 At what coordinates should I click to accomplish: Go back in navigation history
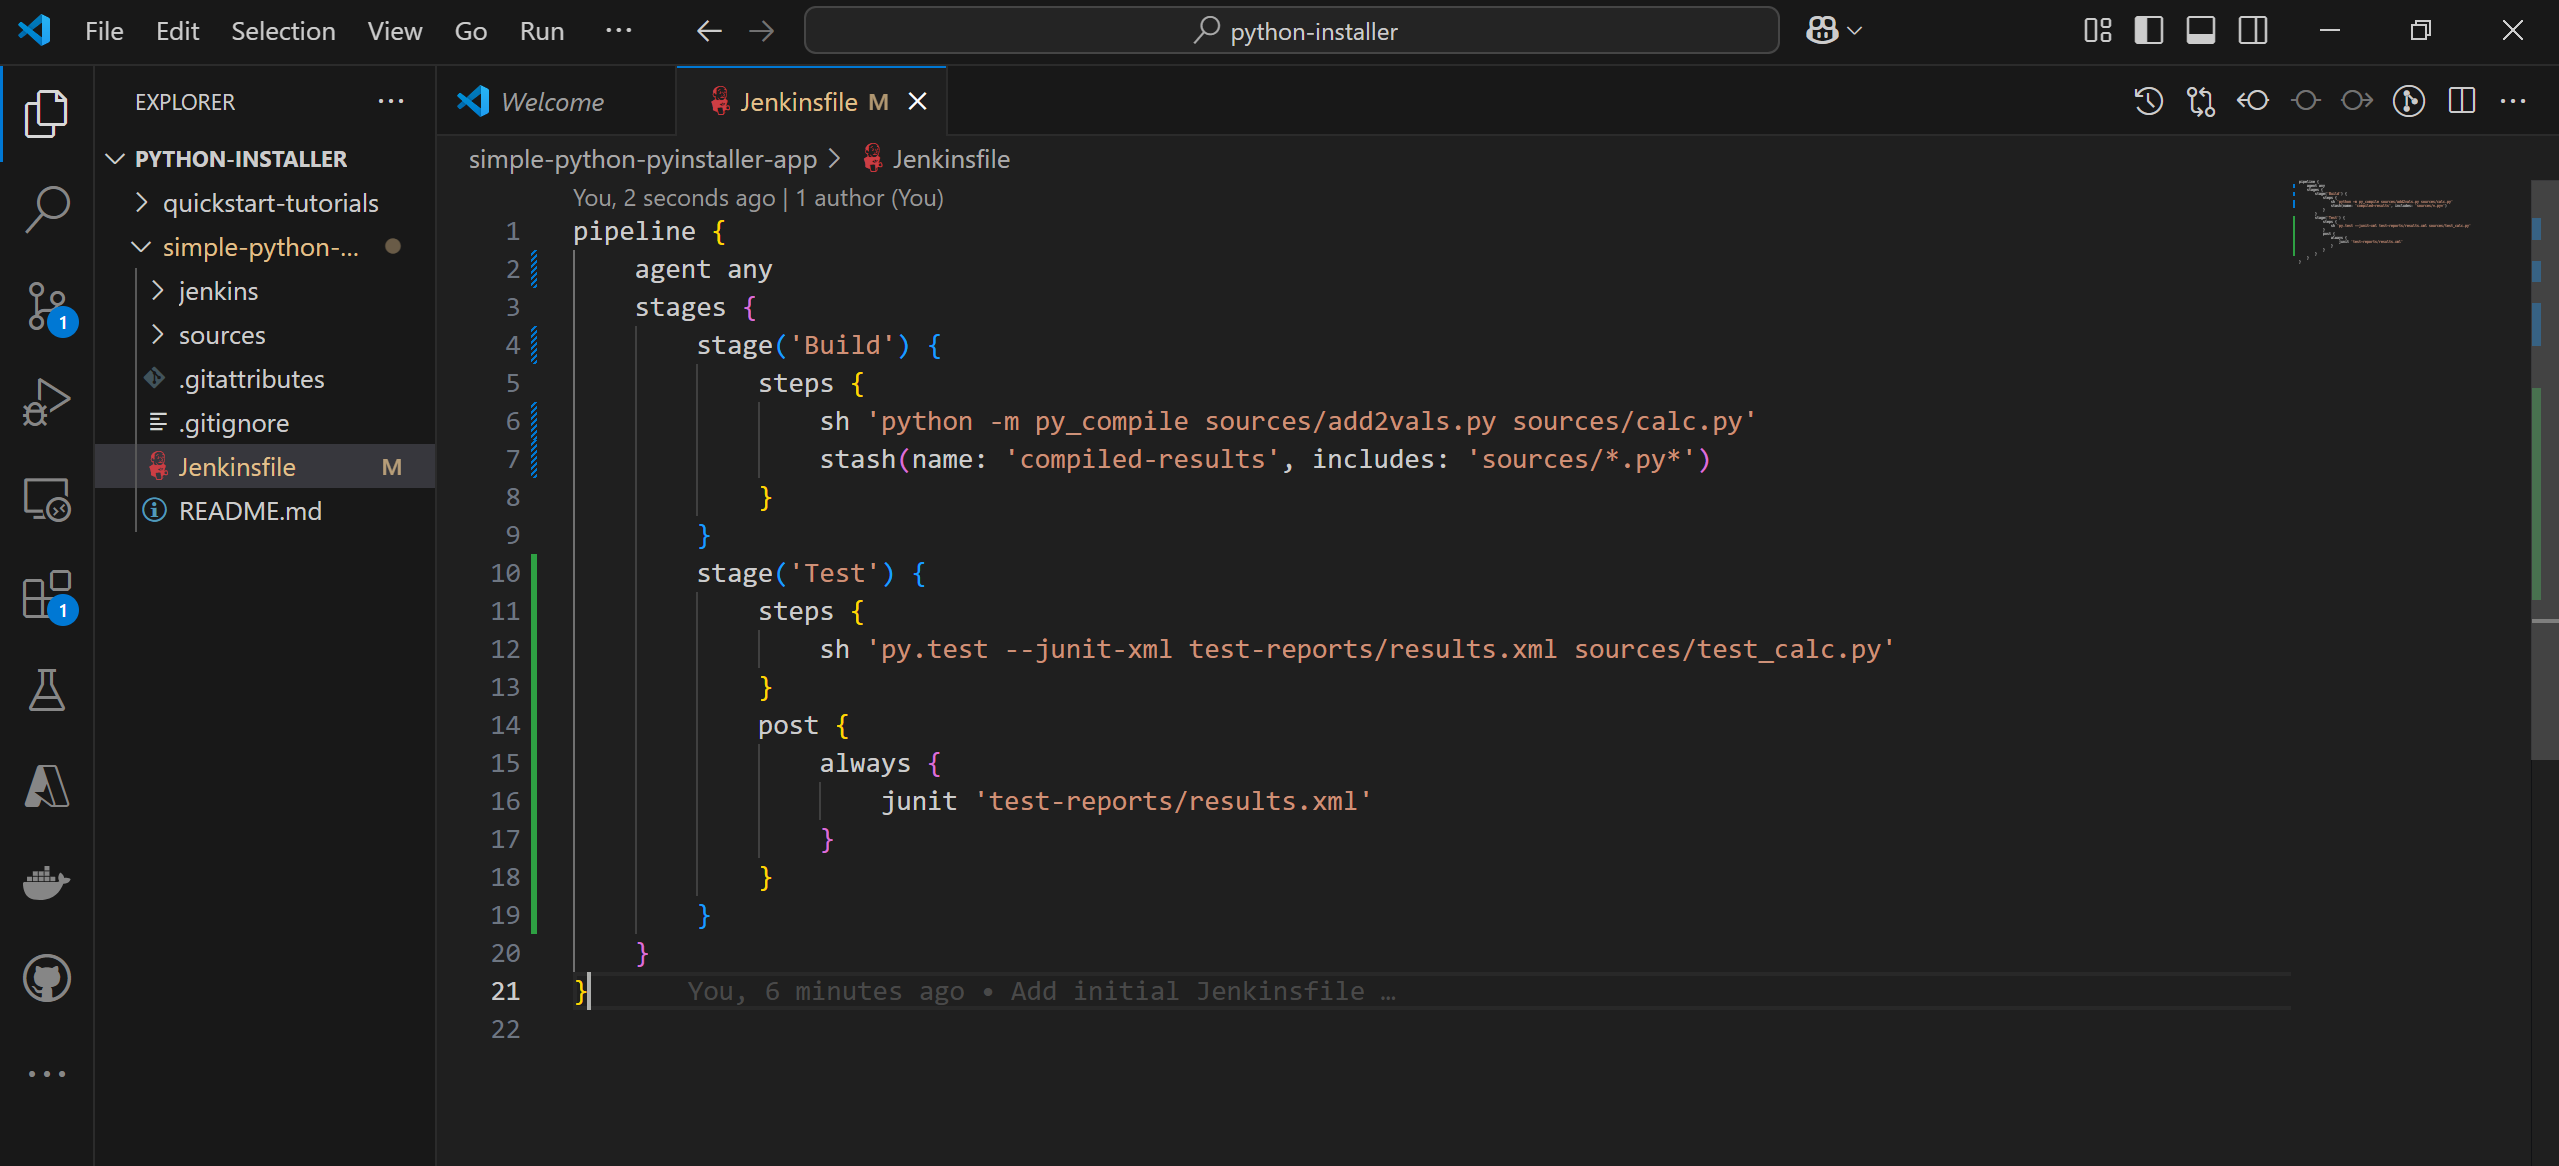tap(709, 31)
